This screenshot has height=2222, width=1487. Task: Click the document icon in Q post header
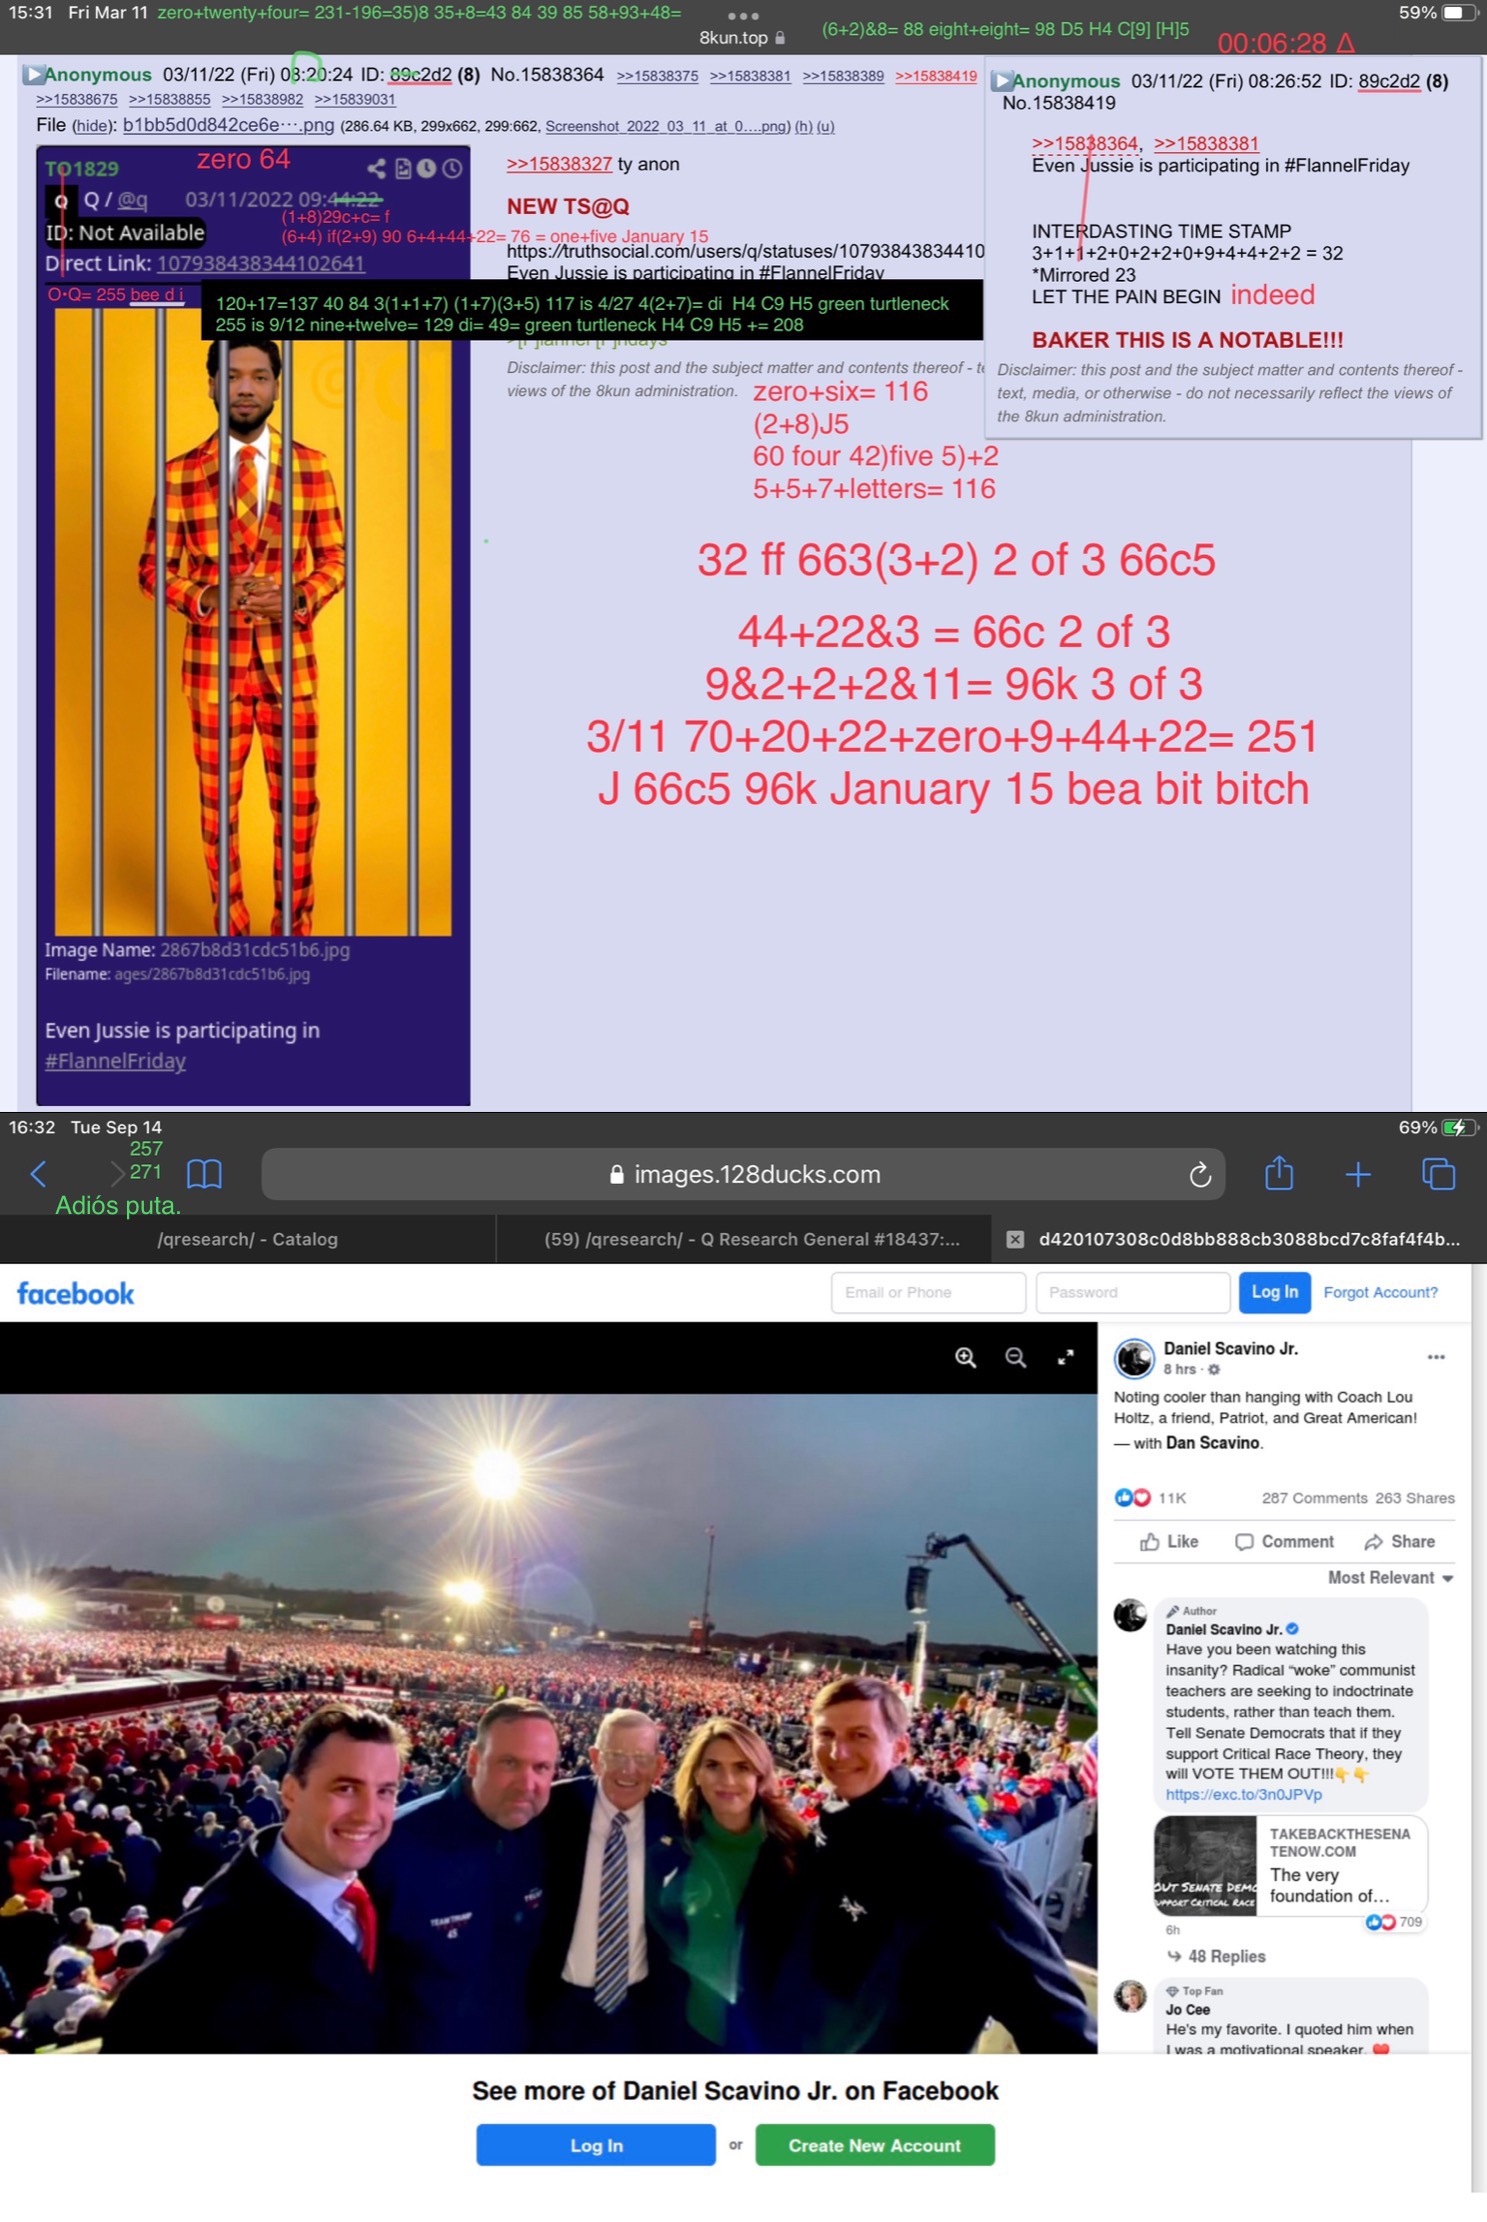(403, 169)
